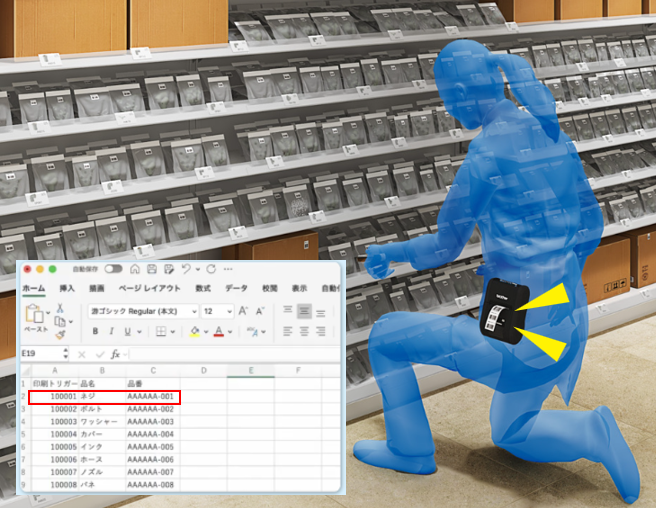This screenshot has height=508, width=656.
Task: Switch to the 挿入 tab
Action: pos(67,288)
